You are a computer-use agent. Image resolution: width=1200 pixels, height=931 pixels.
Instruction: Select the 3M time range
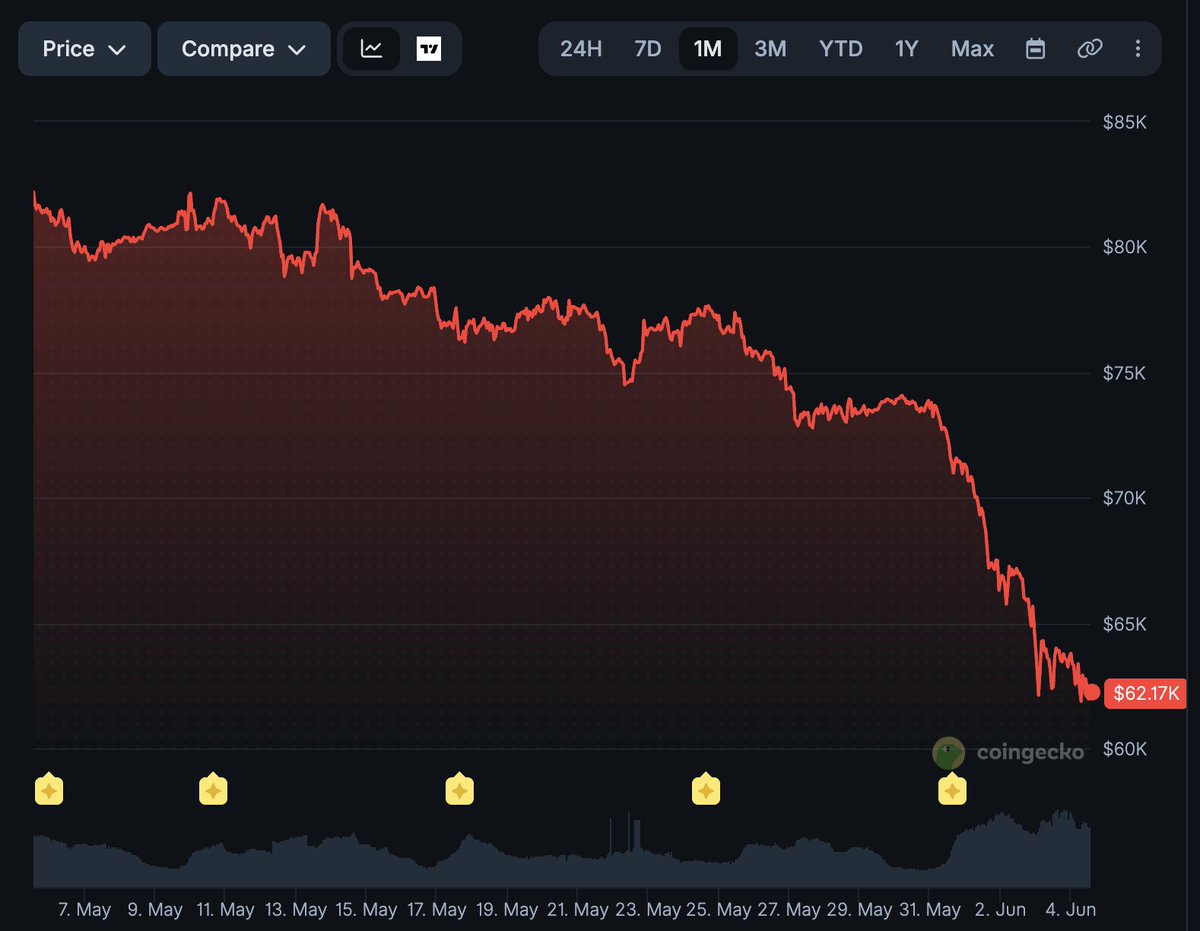tap(770, 49)
